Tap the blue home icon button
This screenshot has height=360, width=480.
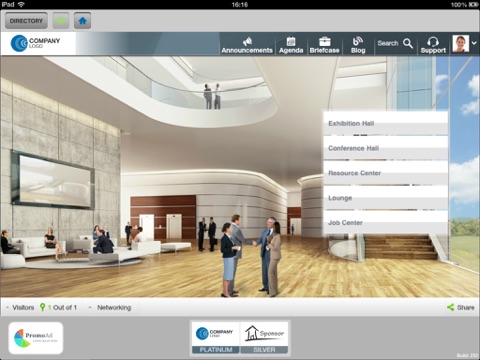(82, 21)
